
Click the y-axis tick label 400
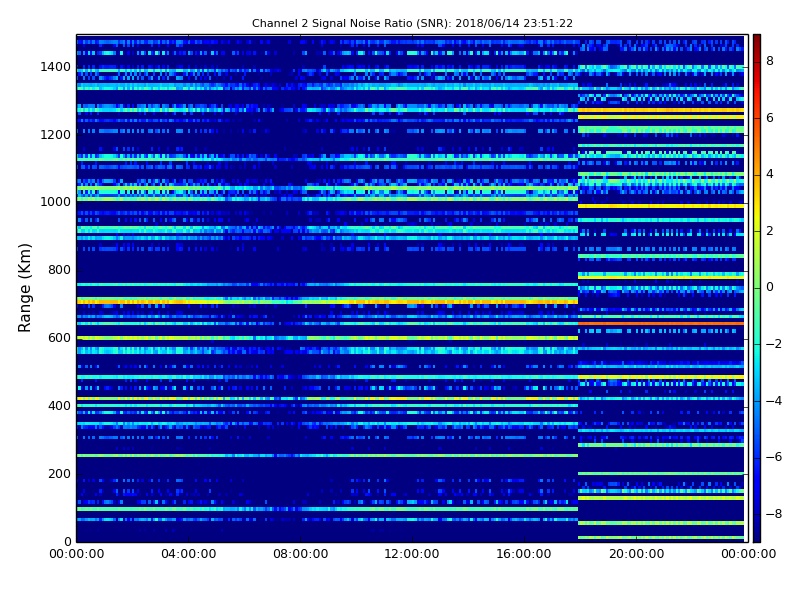coord(59,406)
